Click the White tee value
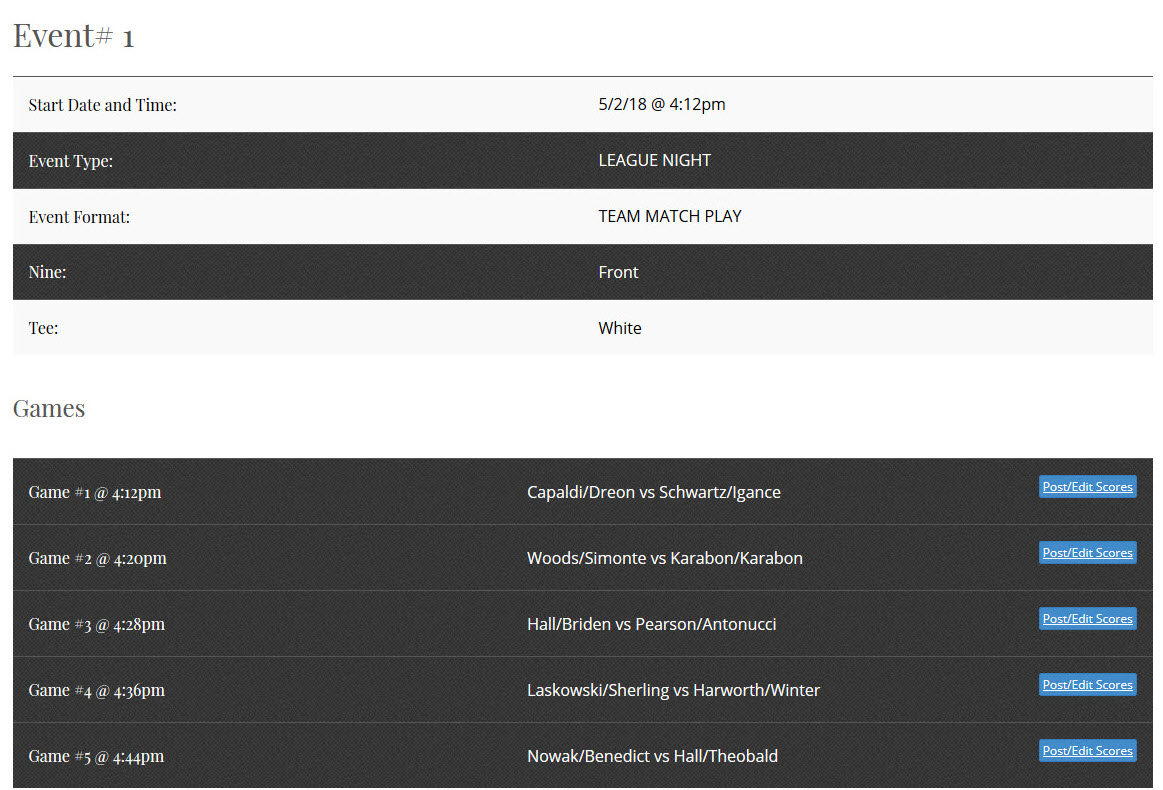Image resolution: width=1163 pixels, height=790 pixels. (x=619, y=328)
